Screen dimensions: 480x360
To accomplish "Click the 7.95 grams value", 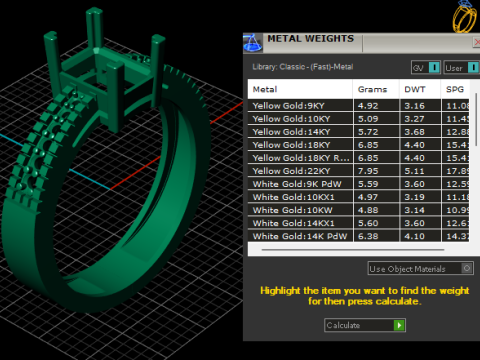I will (x=368, y=171).
